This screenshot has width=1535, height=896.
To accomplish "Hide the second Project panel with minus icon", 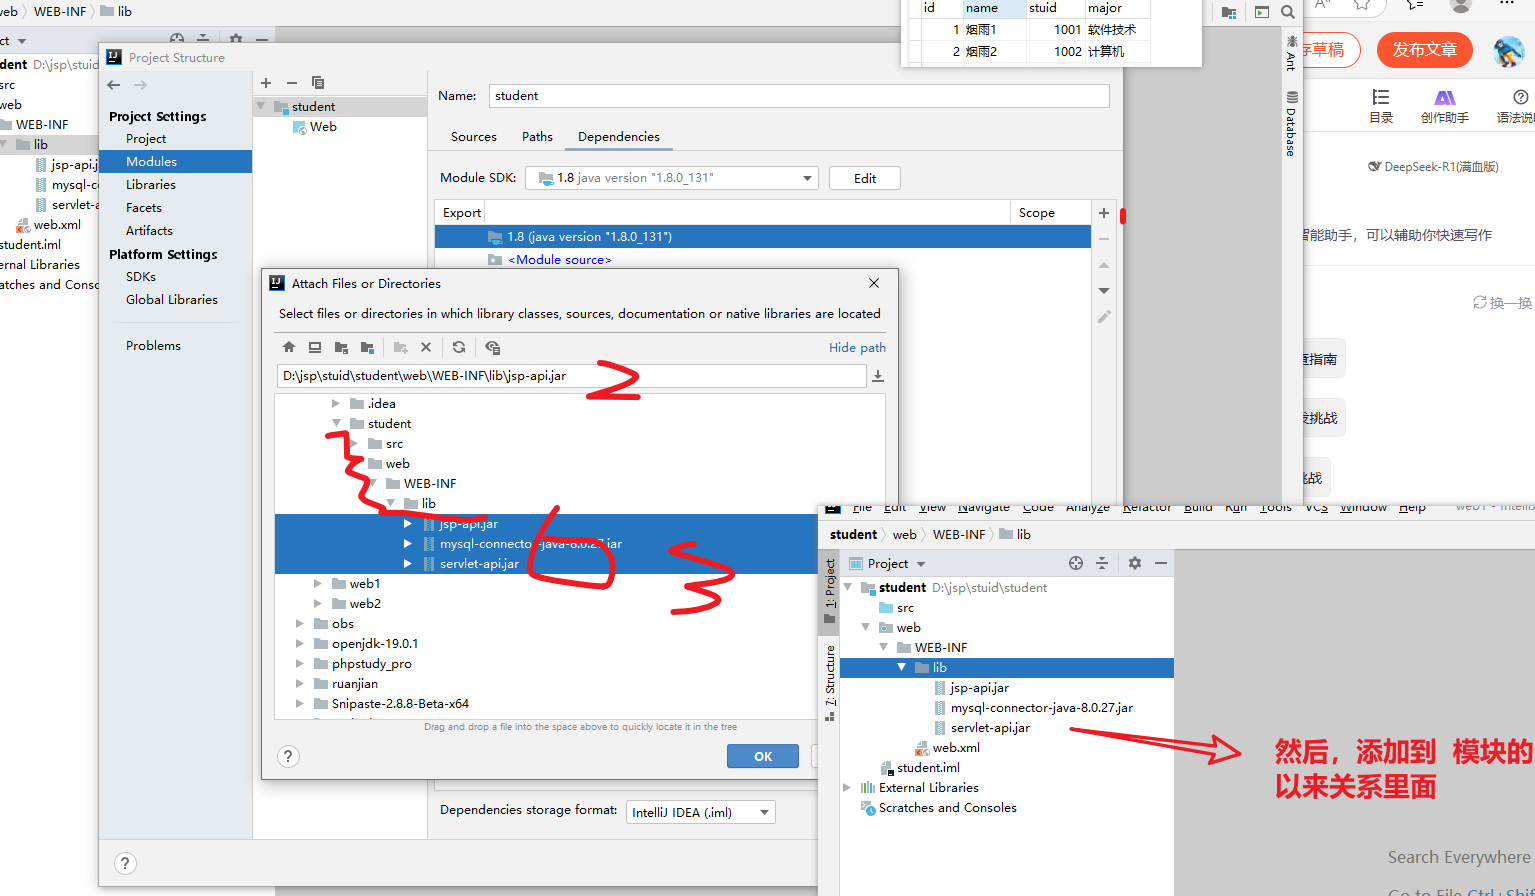I will point(1161,563).
